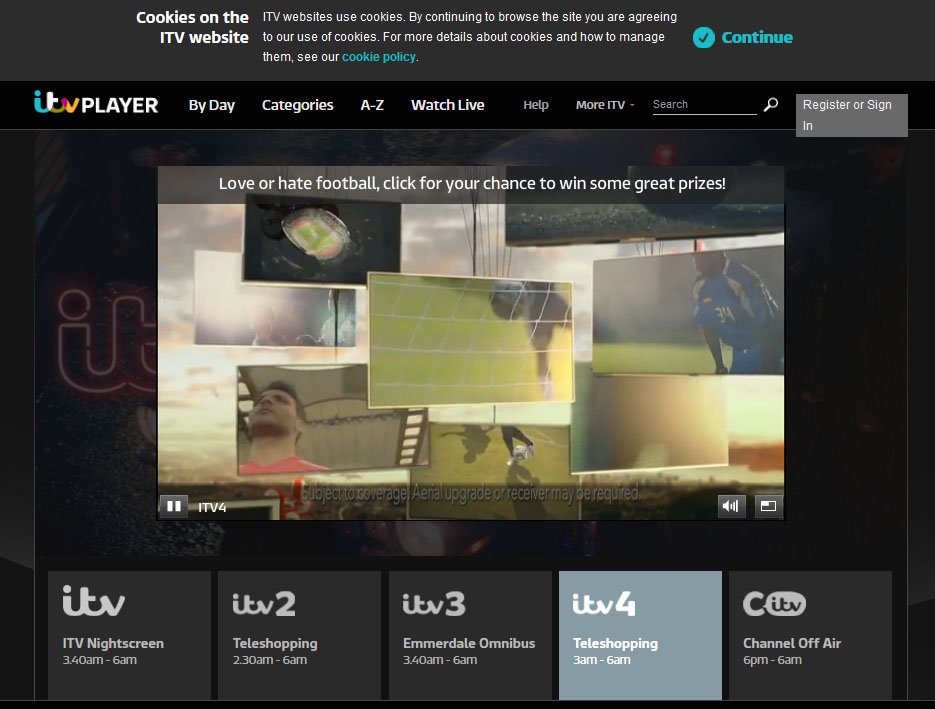Click the ITV2 logo icon
Image resolution: width=935 pixels, height=709 pixels.
pos(264,603)
